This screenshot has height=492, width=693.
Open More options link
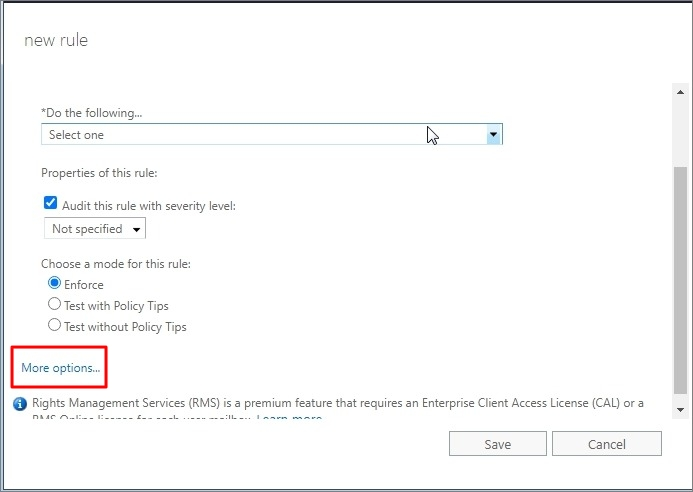(x=61, y=368)
